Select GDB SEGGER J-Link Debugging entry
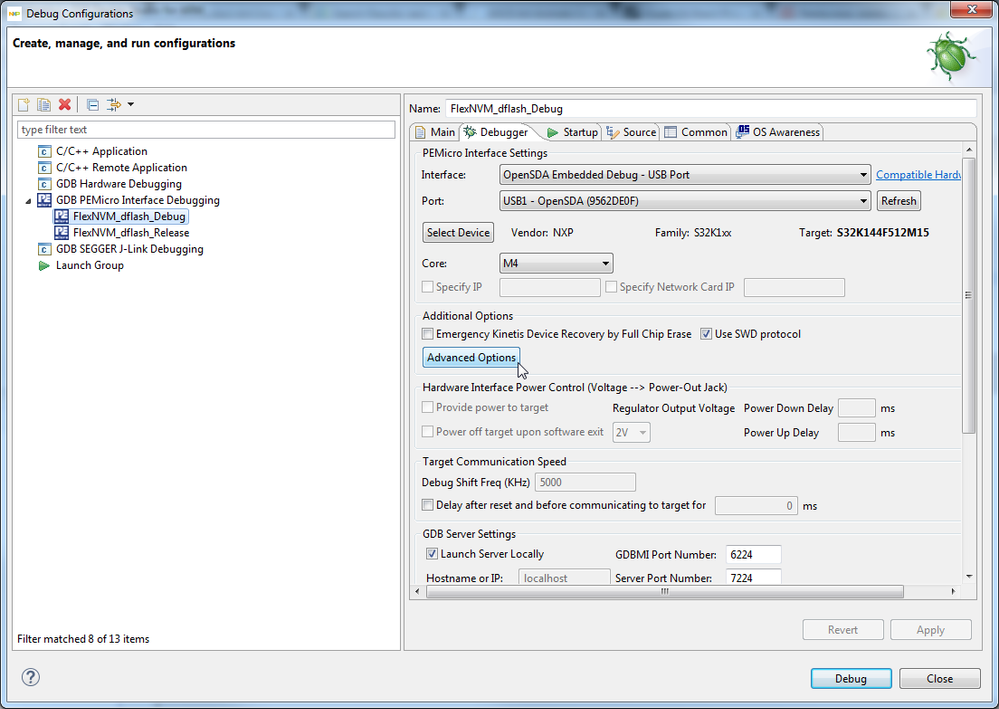 click(x=129, y=249)
